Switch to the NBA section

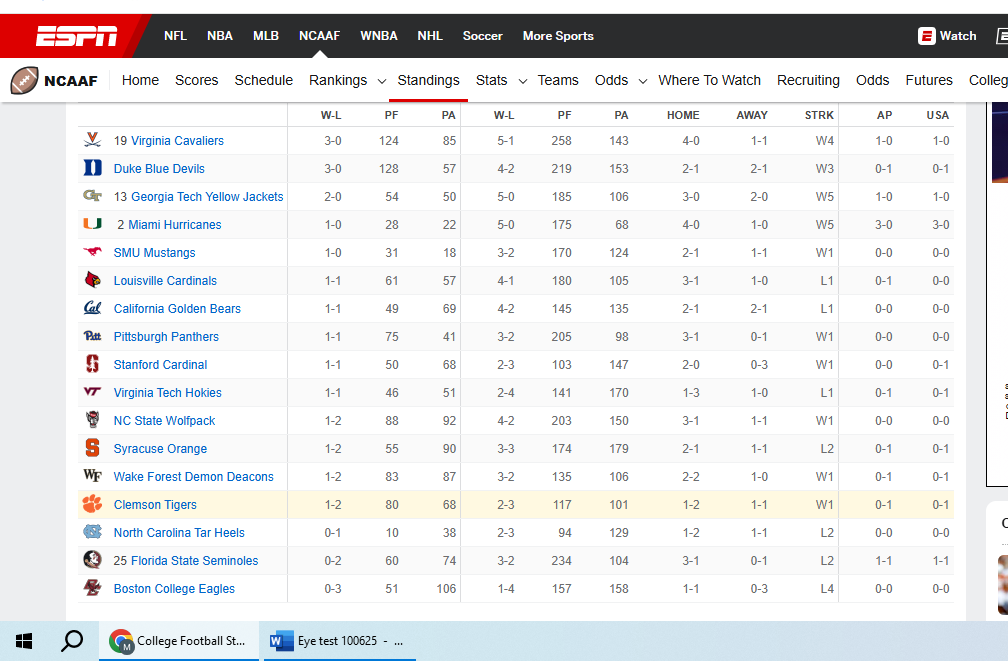pyautogui.click(x=219, y=35)
